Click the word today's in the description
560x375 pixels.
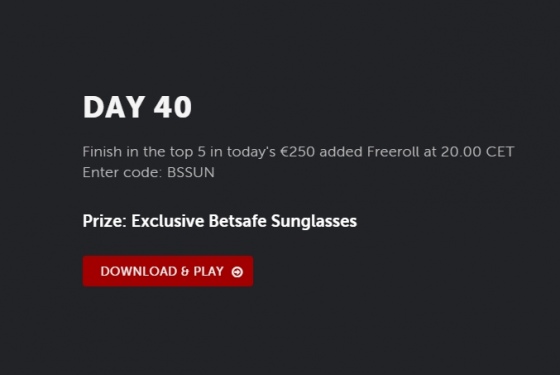pos(251,152)
